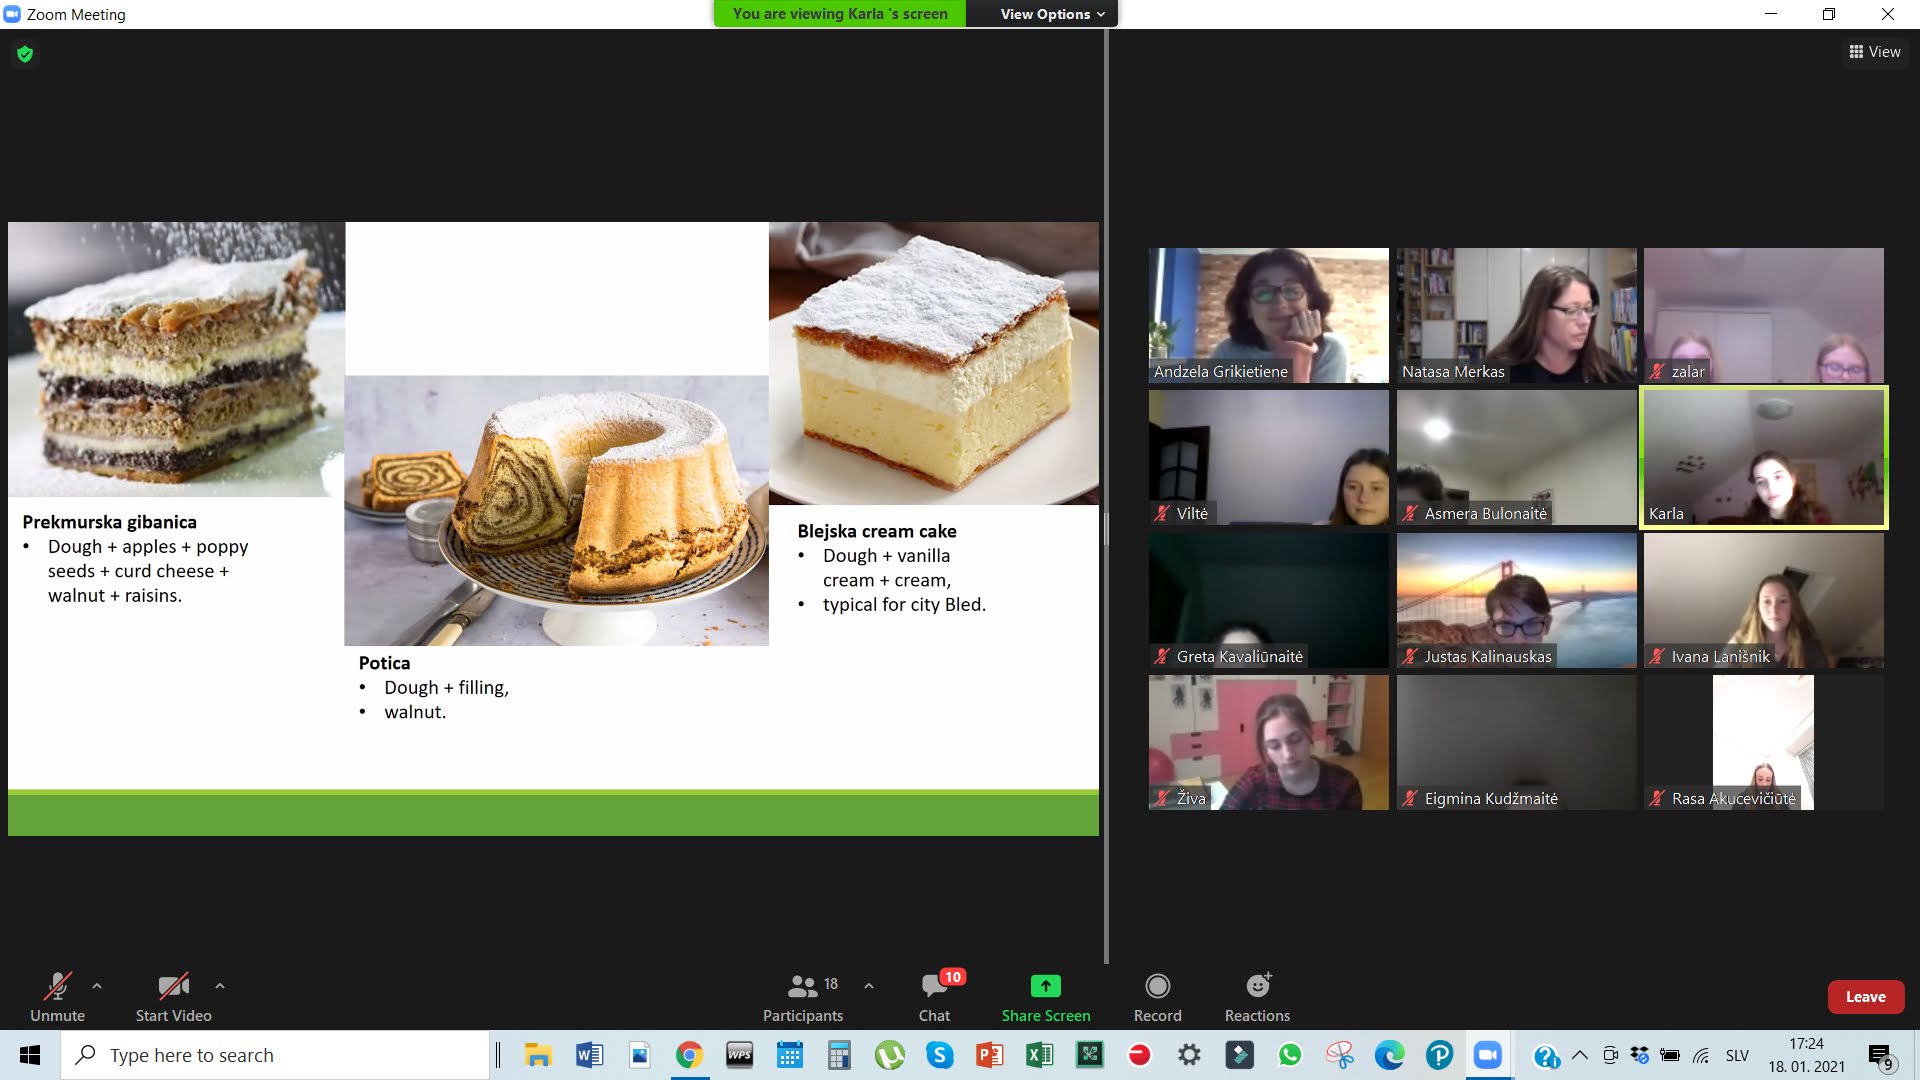Expand the arrow next to Participants
This screenshot has width=1920, height=1080.
869,986
